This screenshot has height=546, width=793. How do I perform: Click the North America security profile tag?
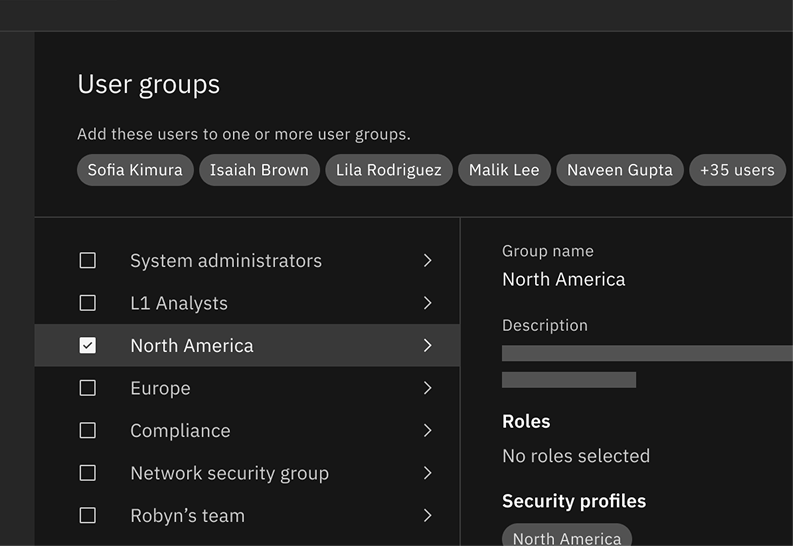pyautogui.click(x=567, y=537)
